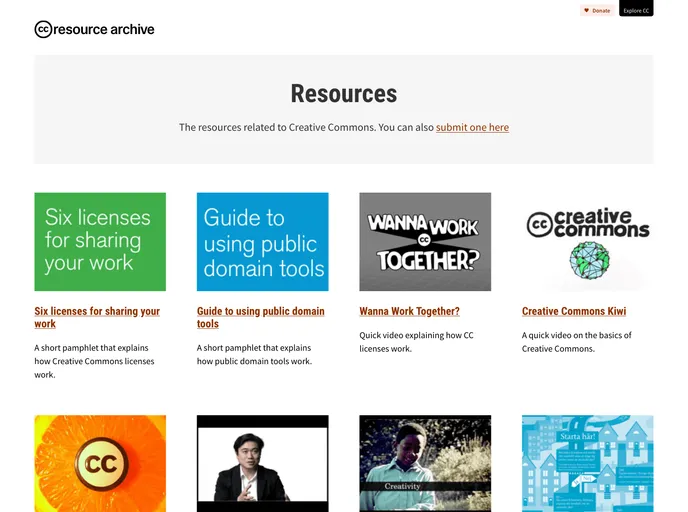Open 'Guide to using public domain tools' title link
Viewport: 688px width, 512px height.
261,317
